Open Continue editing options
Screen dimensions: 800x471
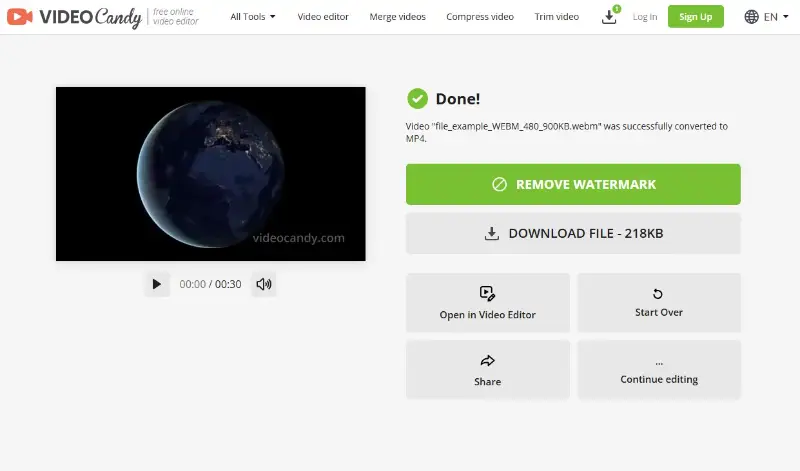click(658, 370)
